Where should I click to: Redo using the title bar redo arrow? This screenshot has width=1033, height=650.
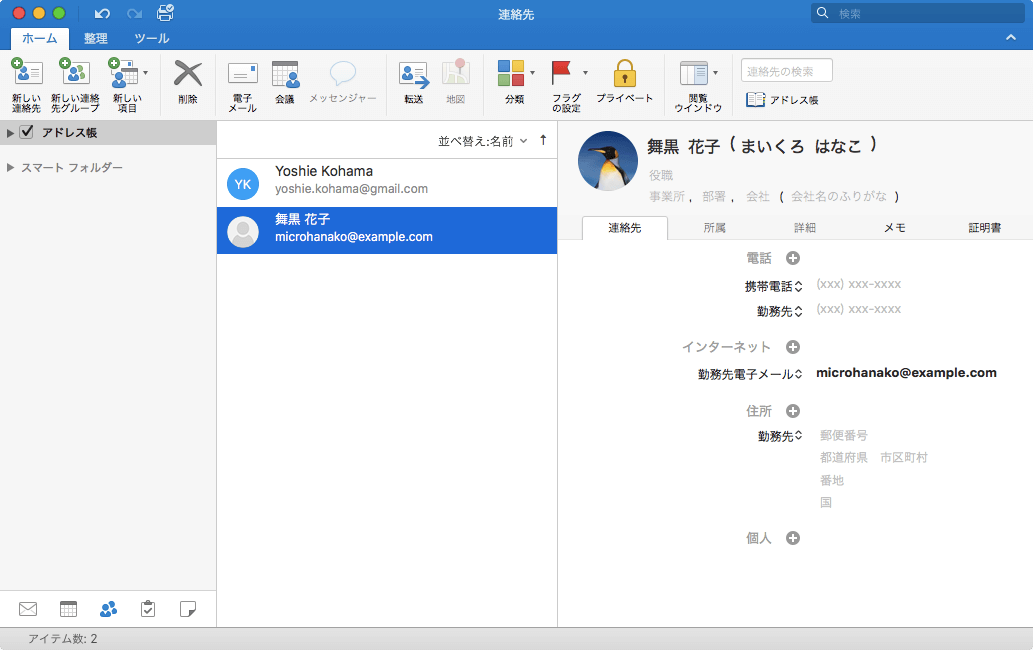tap(134, 13)
